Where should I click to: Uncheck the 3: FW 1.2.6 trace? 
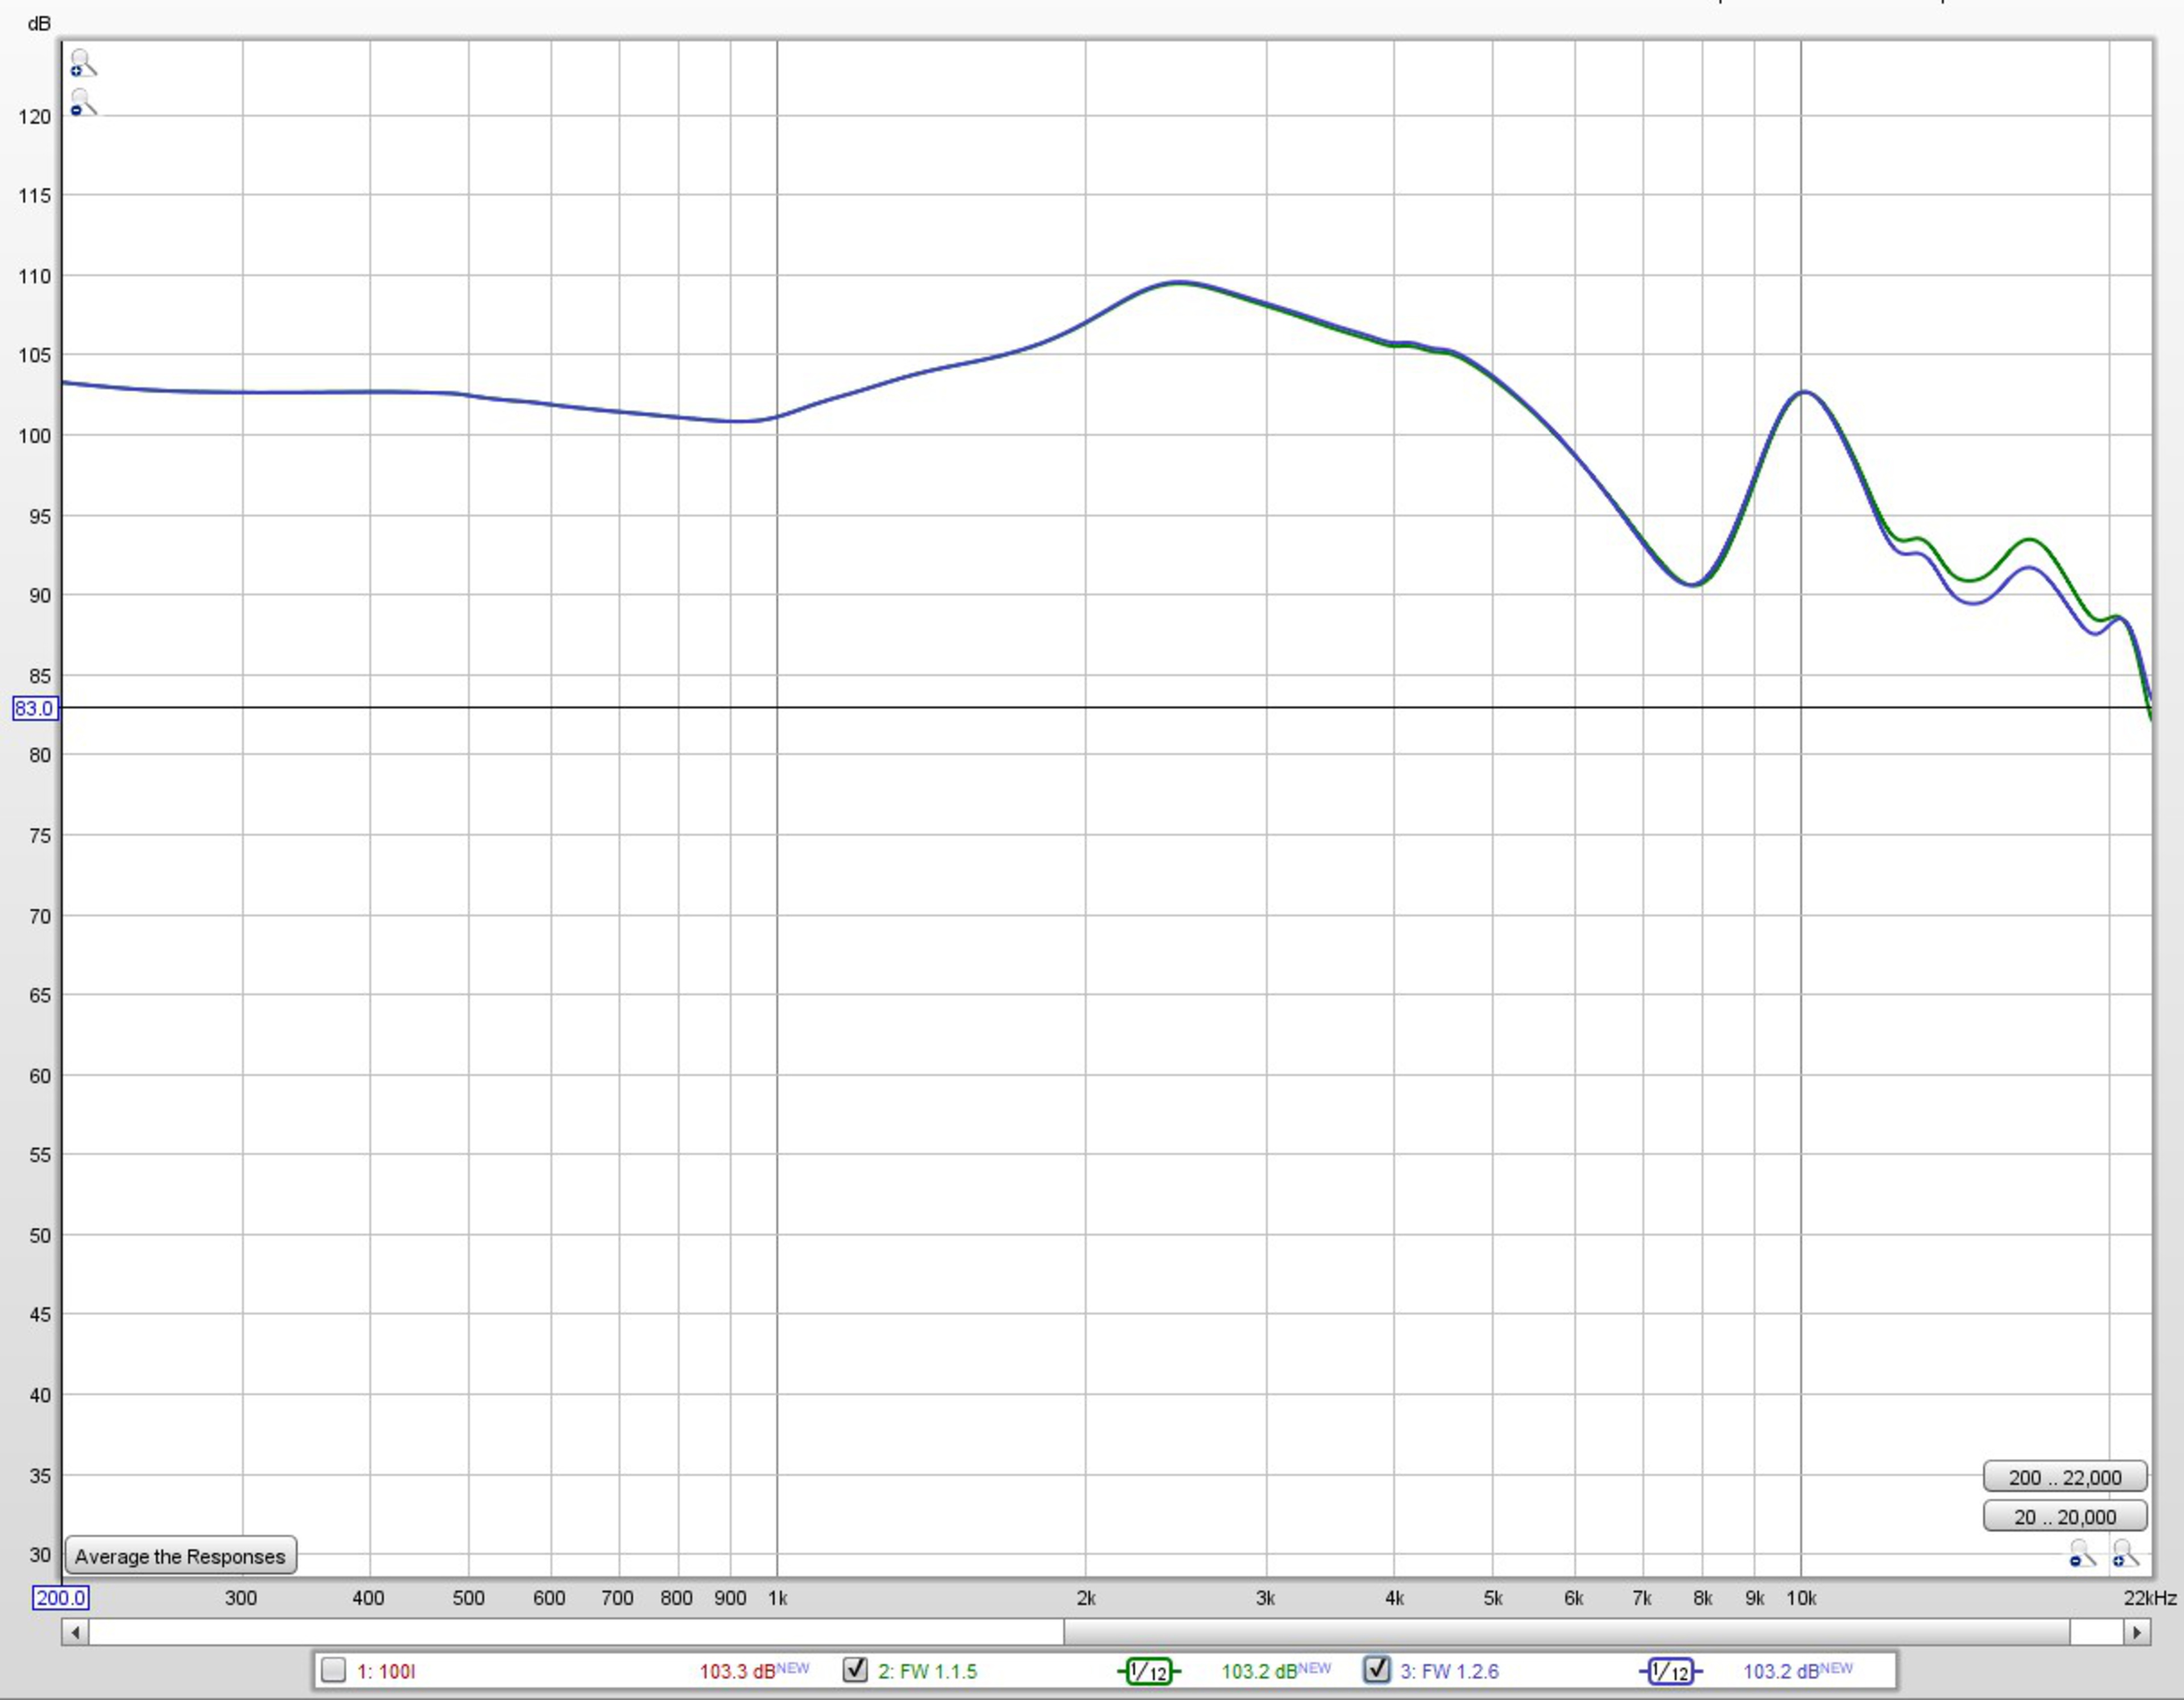1377,1670
